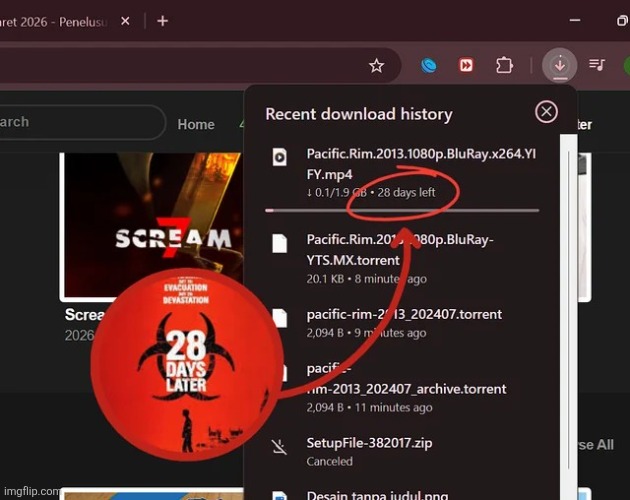The image size is (630, 500).
Task: Open a new browser tab
Action: tap(162, 20)
